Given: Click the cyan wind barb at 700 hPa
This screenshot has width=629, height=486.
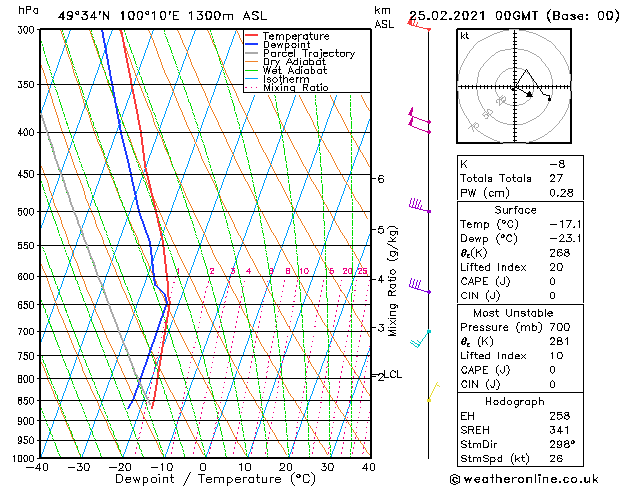Looking at the screenshot, I should (420, 339).
